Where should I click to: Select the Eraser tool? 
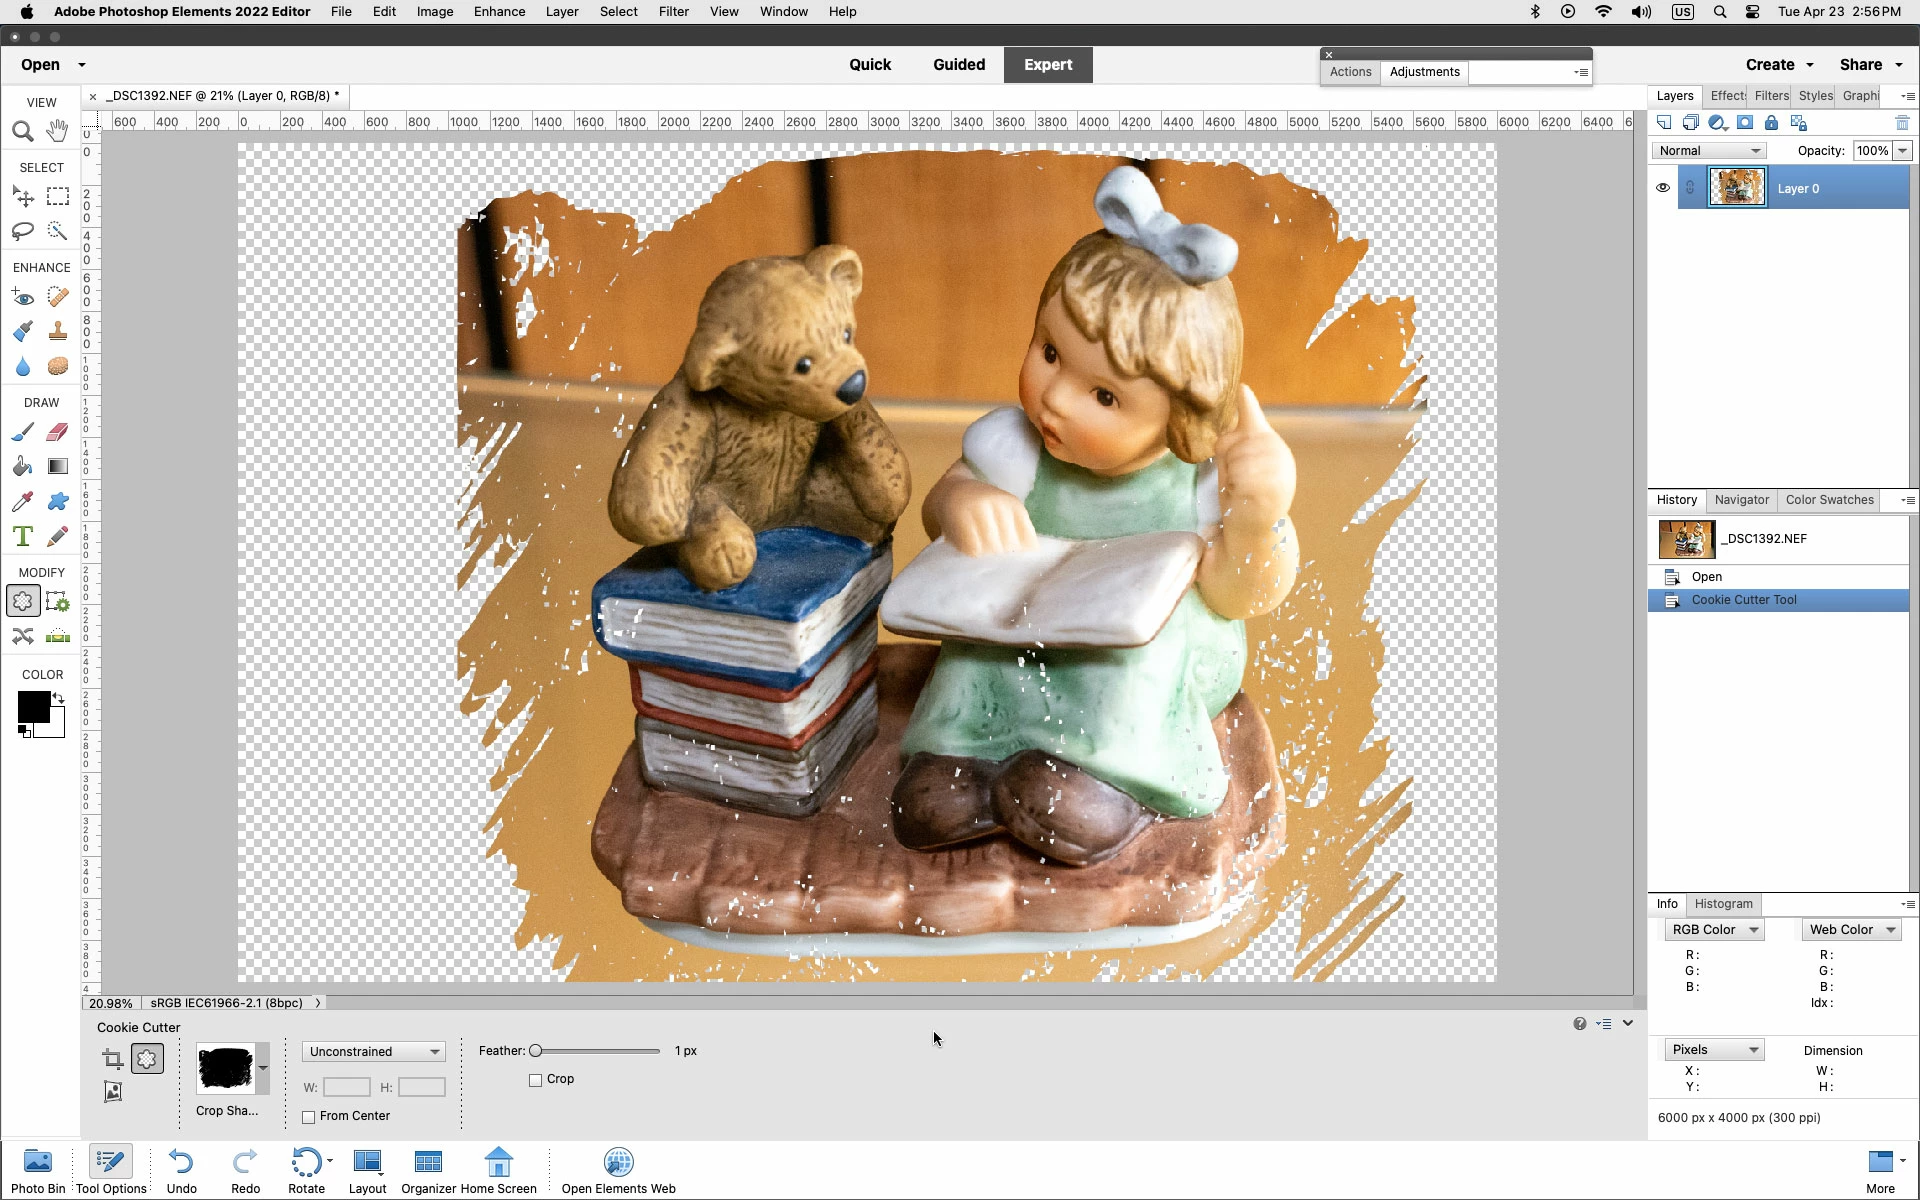coord(58,432)
